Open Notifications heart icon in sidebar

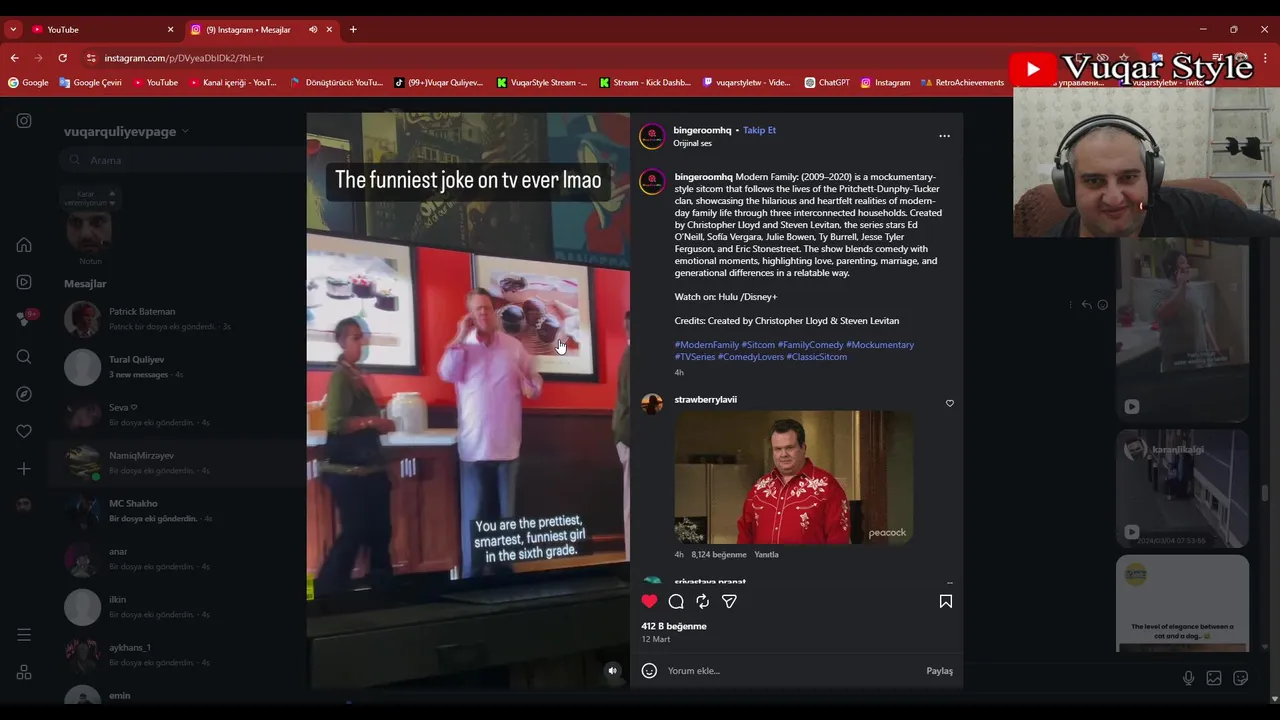click(x=24, y=431)
